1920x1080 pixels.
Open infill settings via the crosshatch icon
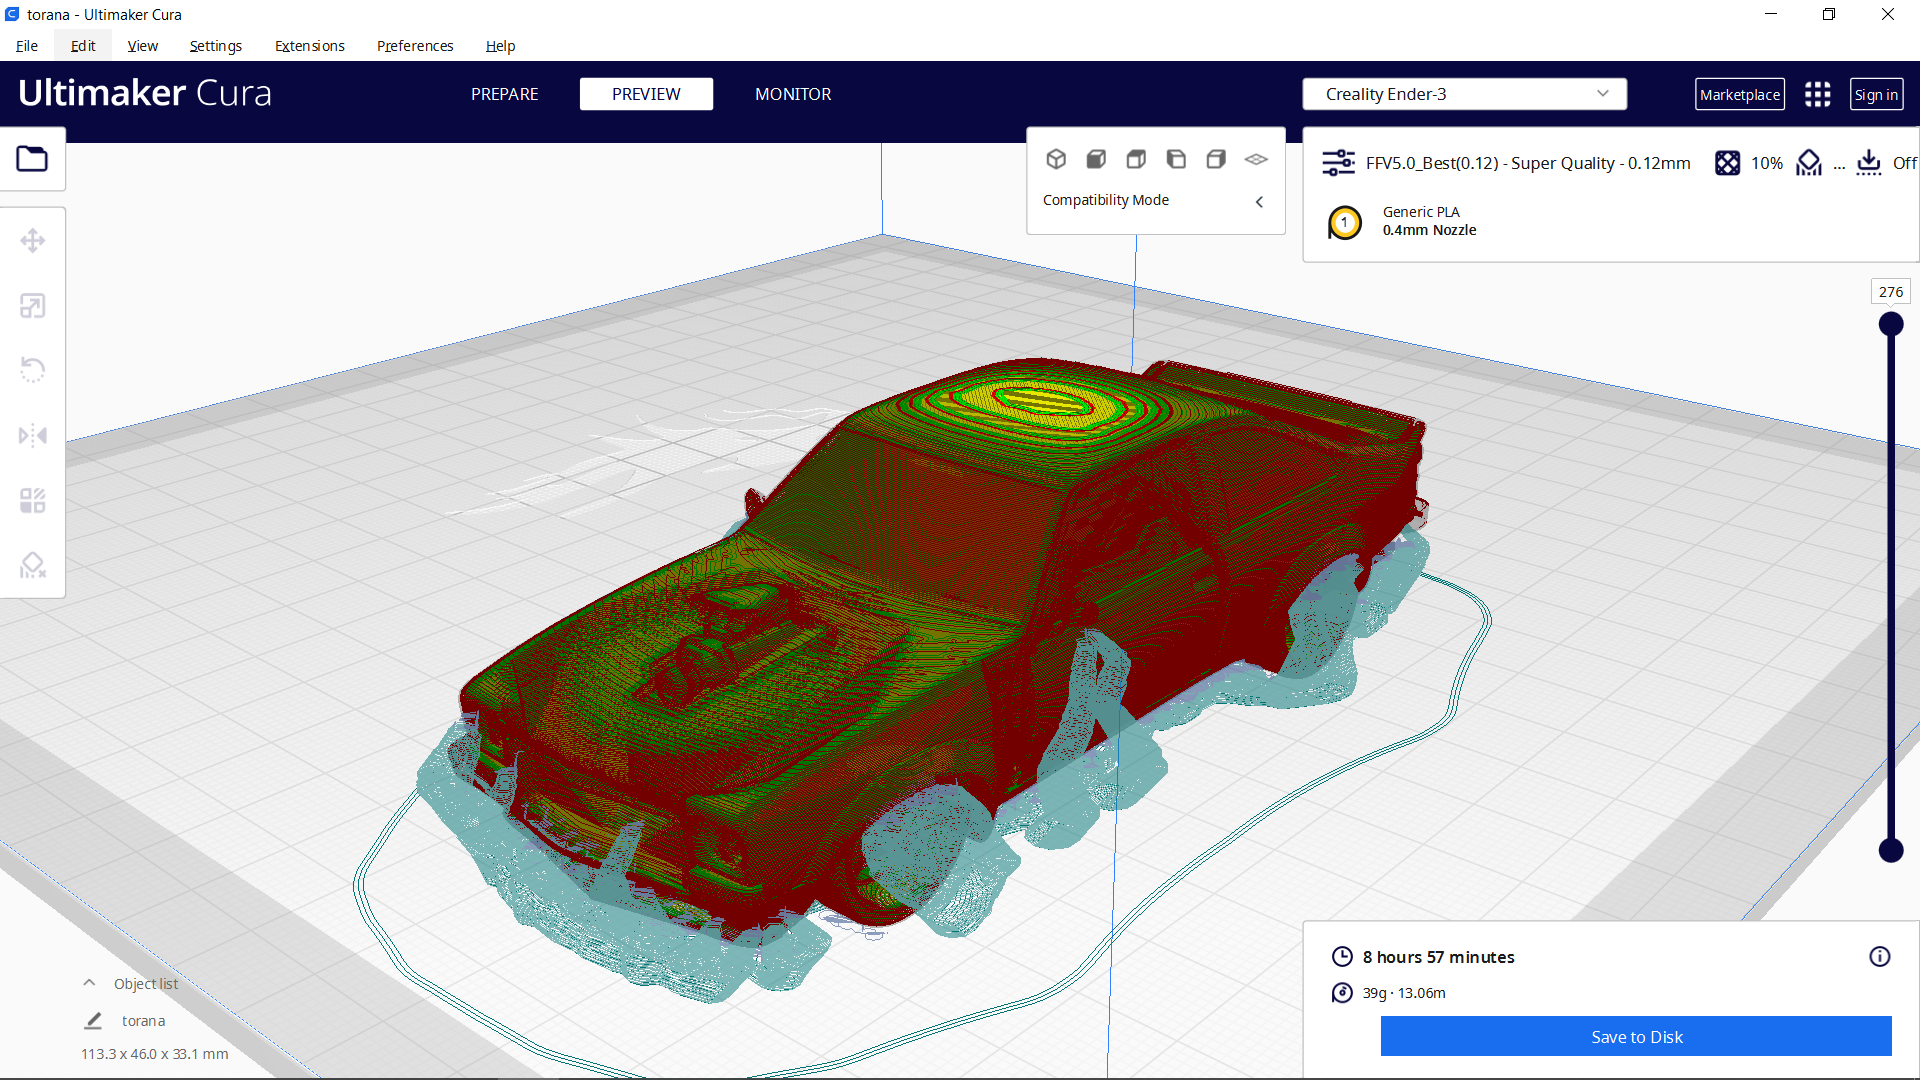tap(1729, 163)
